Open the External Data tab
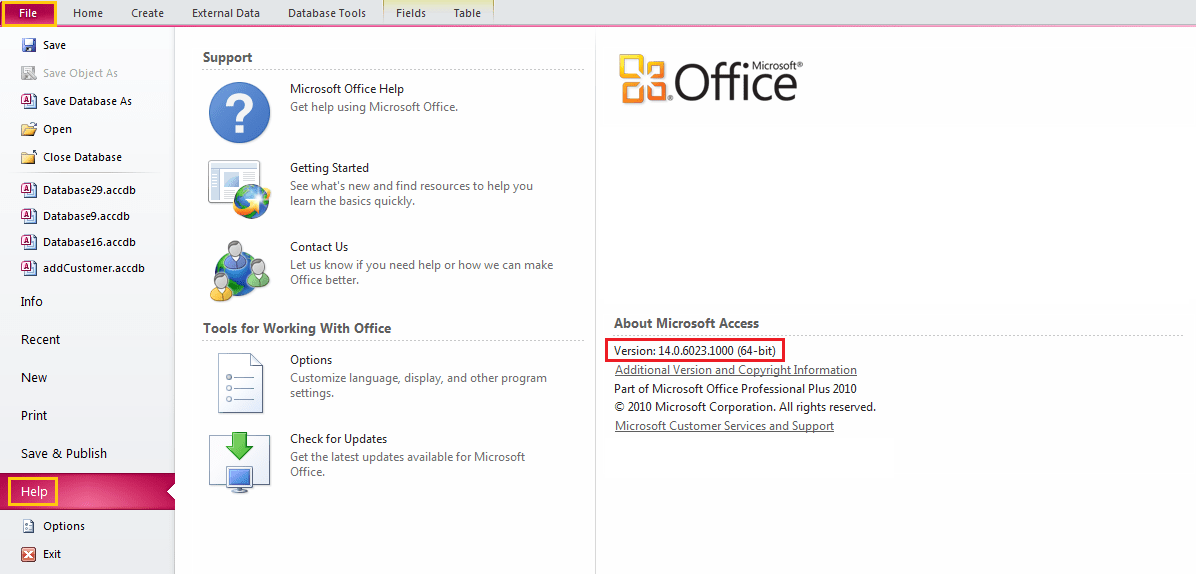This screenshot has width=1196, height=574. point(226,13)
